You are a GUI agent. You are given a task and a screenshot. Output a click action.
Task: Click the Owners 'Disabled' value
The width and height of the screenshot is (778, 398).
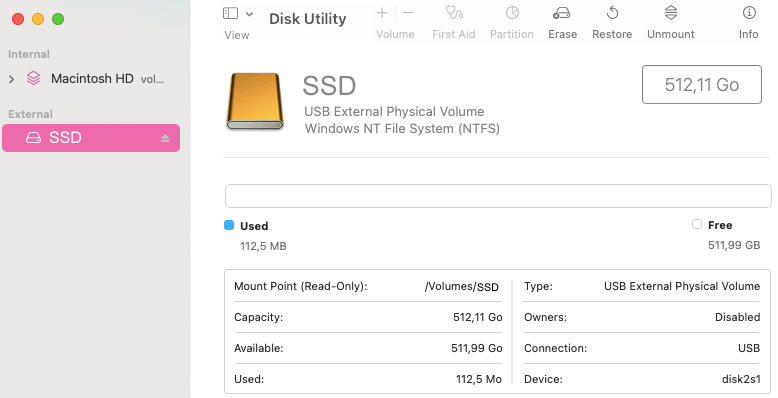pyautogui.click(x=738, y=318)
